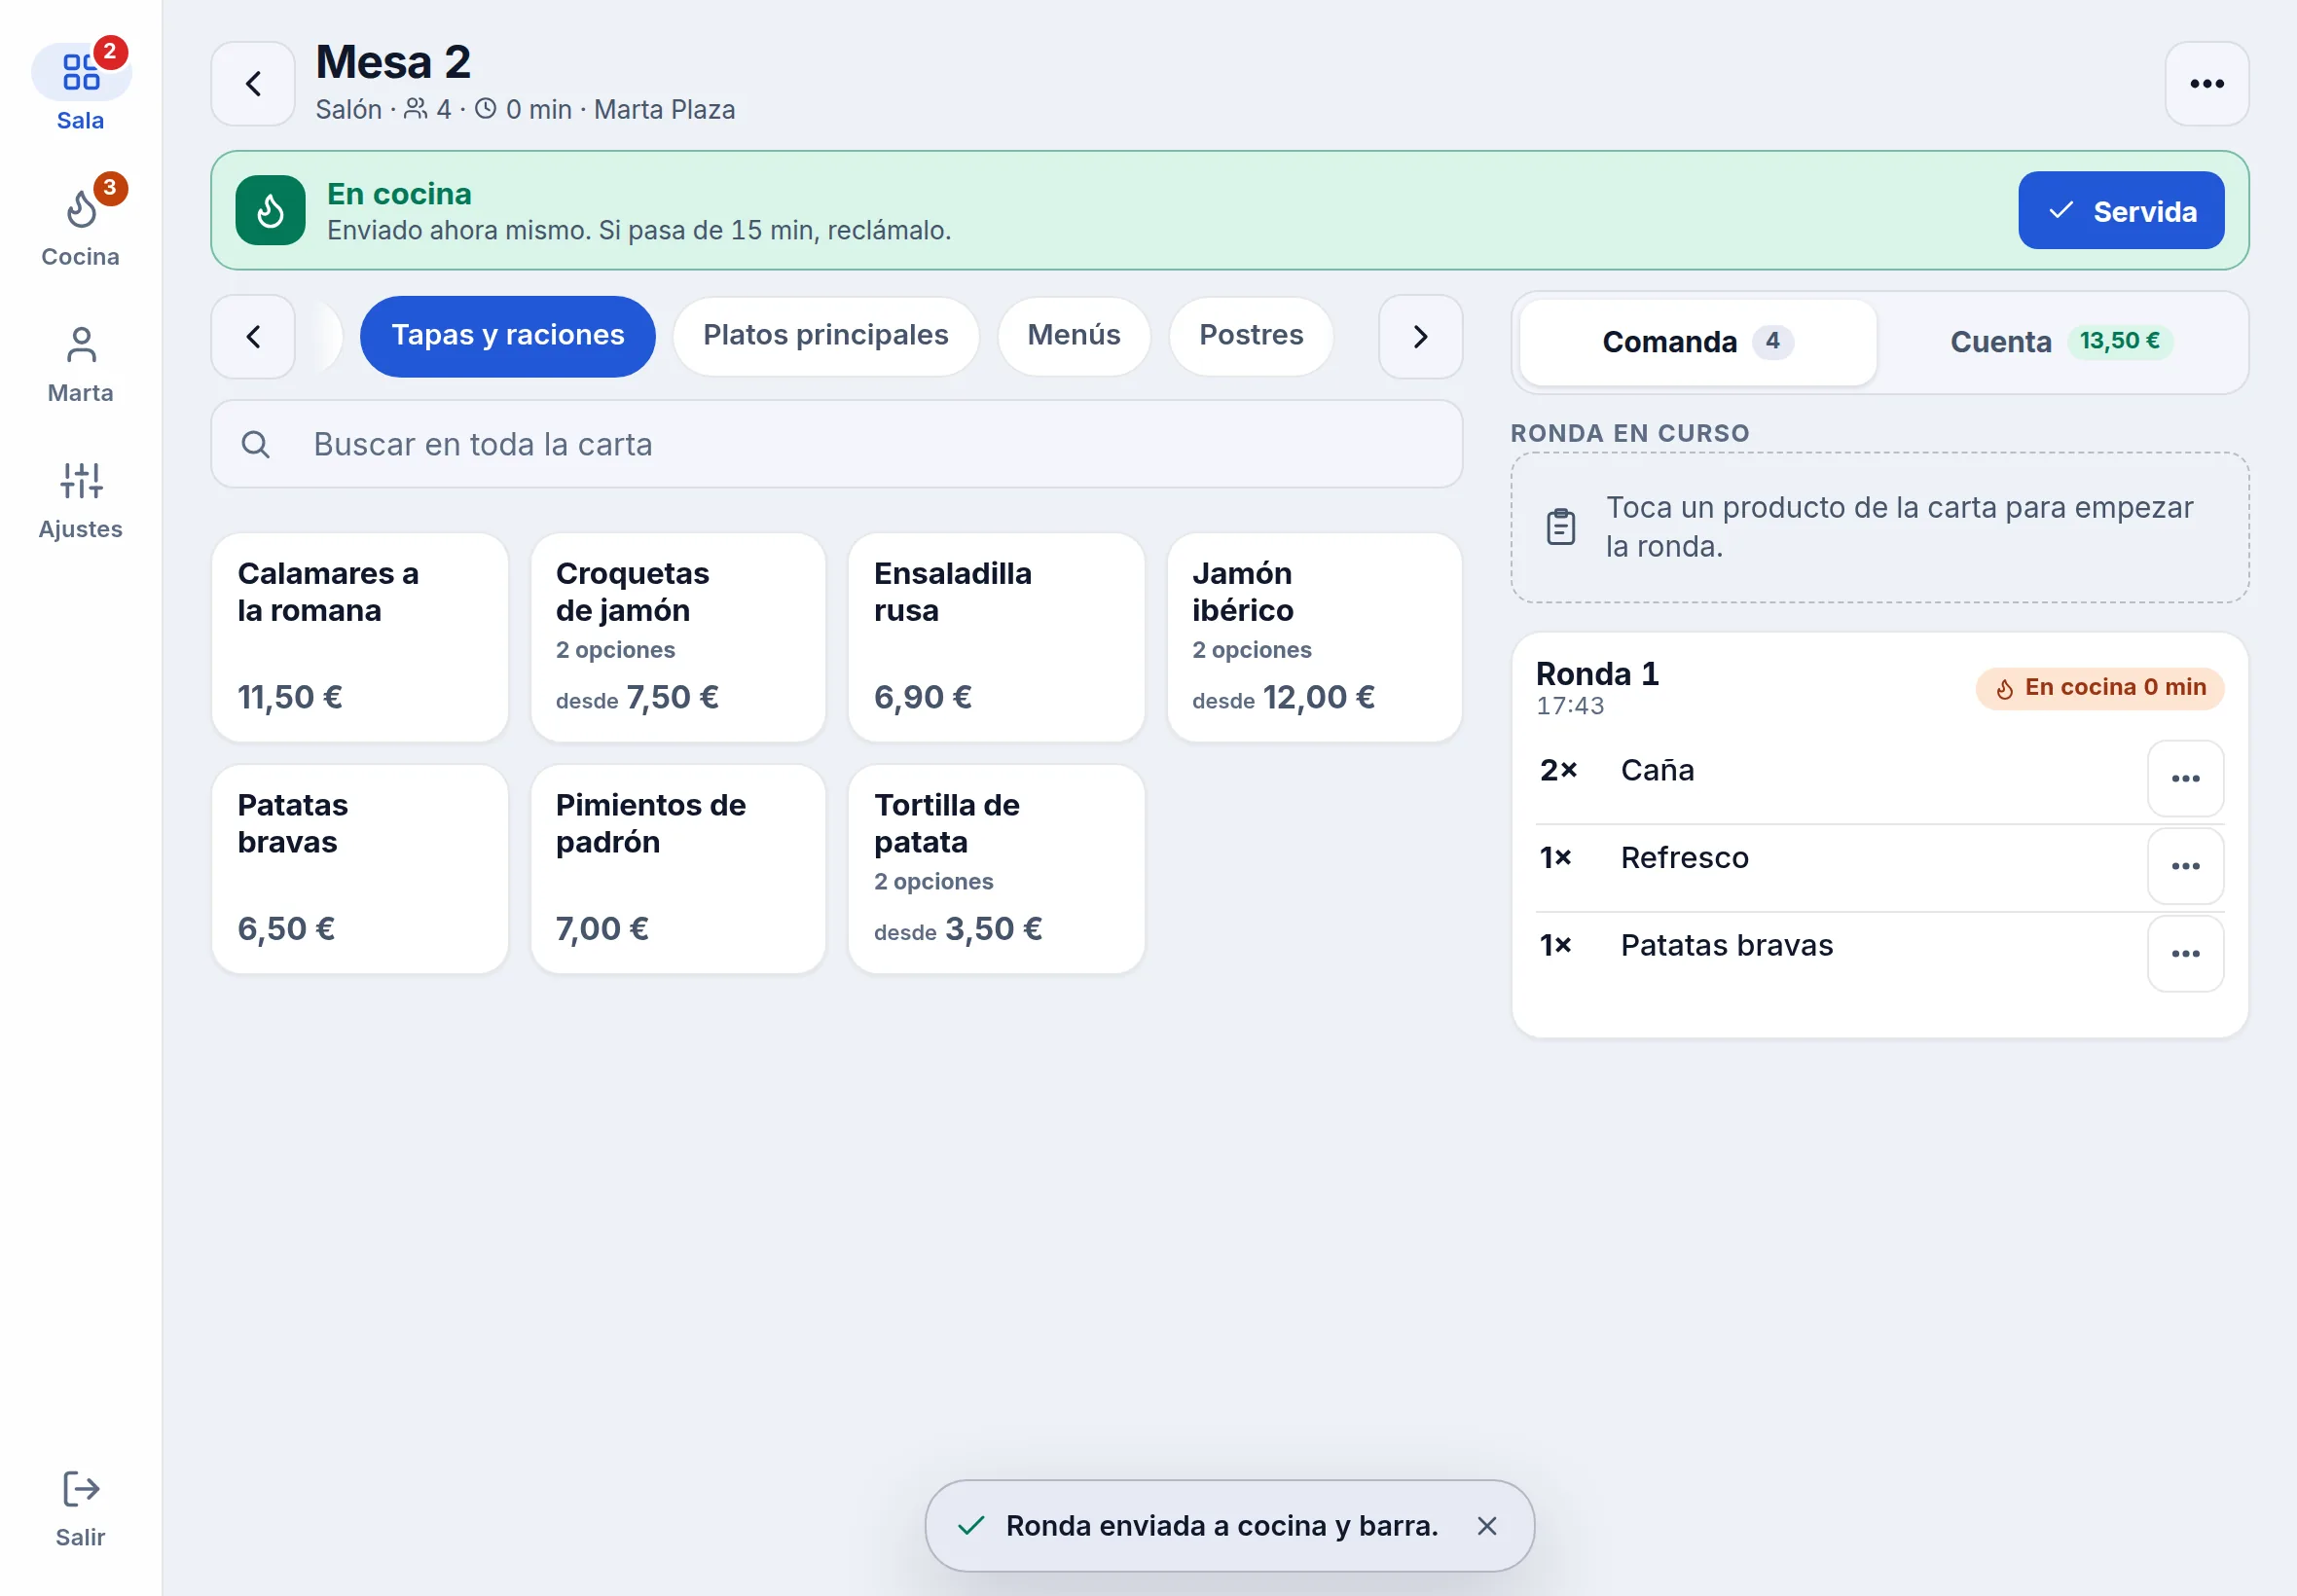2297x1596 pixels.
Task: Open options for Patatas bravas line
Action: coord(2185,953)
